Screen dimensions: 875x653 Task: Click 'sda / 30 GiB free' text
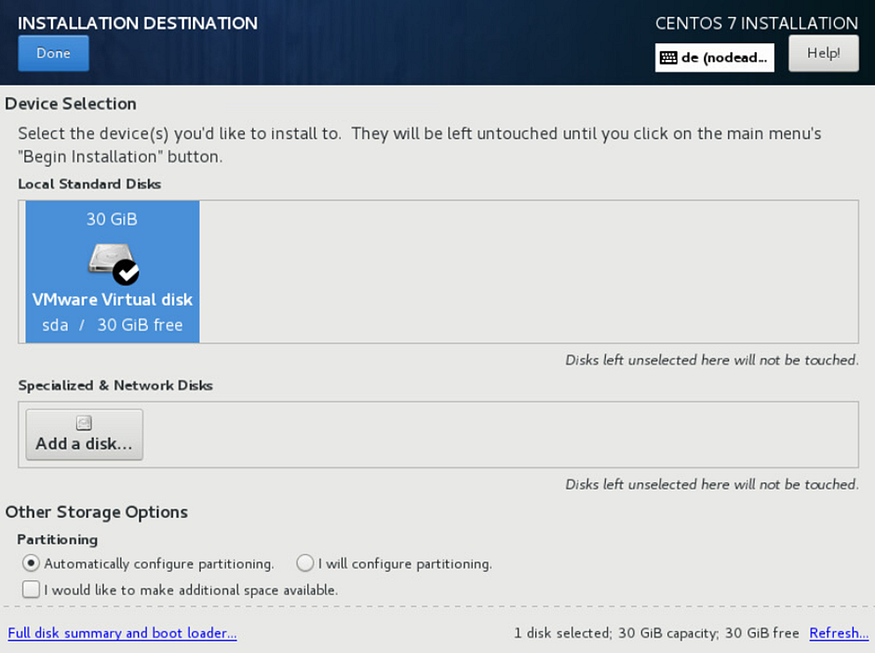tap(112, 325)
